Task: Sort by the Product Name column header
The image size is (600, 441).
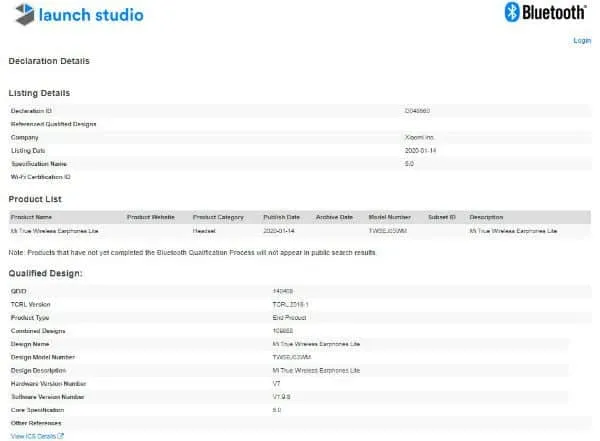Action: click(x=31, y=217)
